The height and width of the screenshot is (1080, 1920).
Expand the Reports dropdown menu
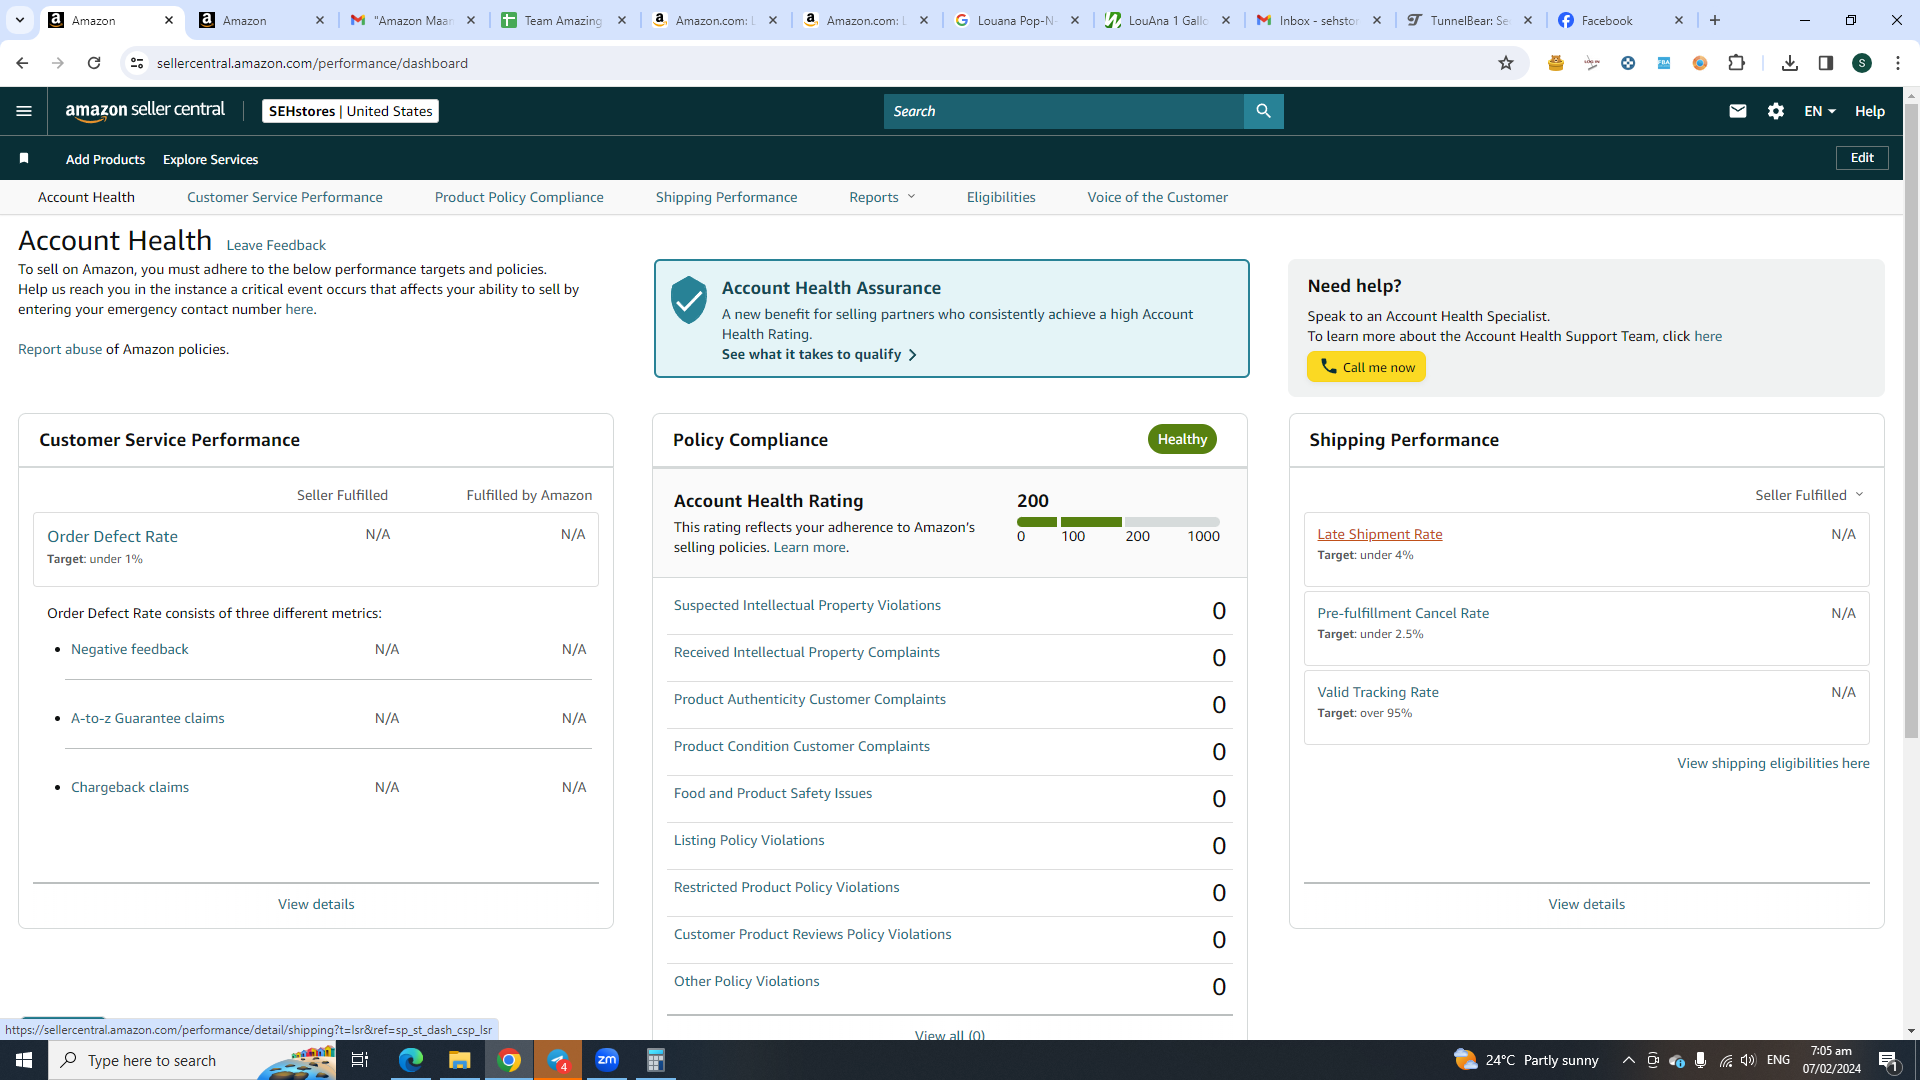pyautogui.click(x=882, y=197)
